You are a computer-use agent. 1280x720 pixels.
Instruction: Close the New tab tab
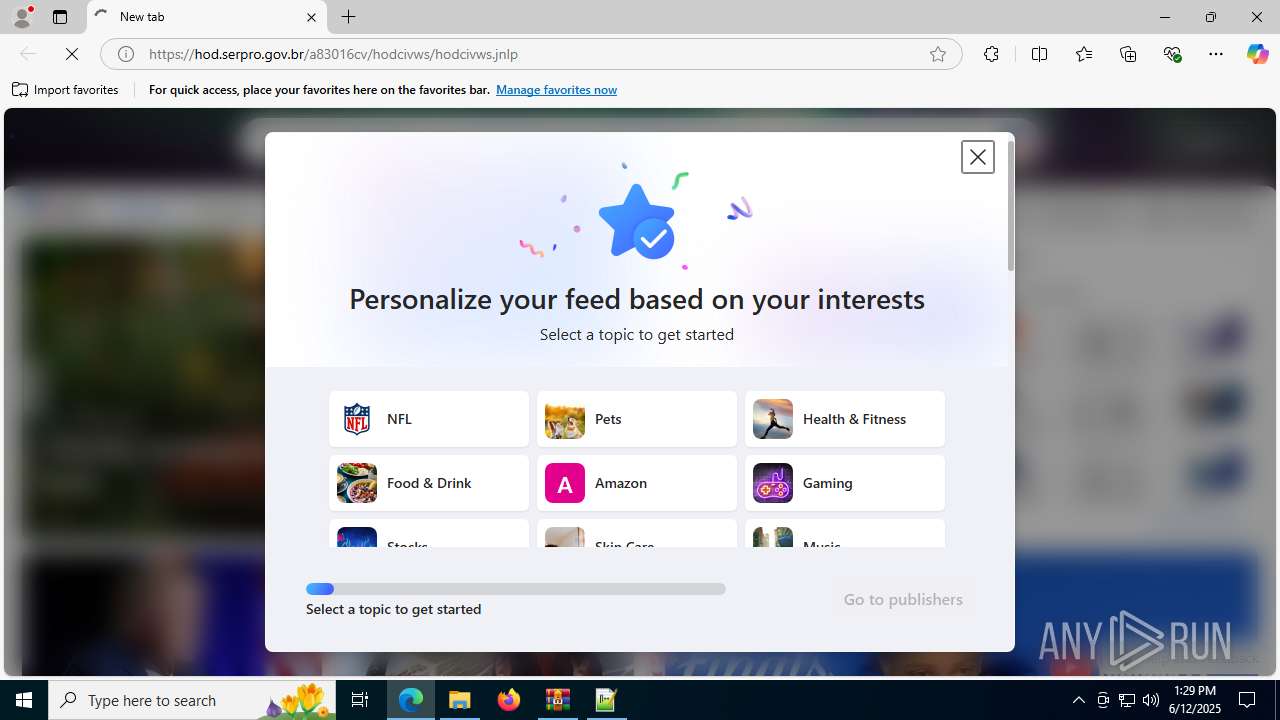(x=311, y=17)
